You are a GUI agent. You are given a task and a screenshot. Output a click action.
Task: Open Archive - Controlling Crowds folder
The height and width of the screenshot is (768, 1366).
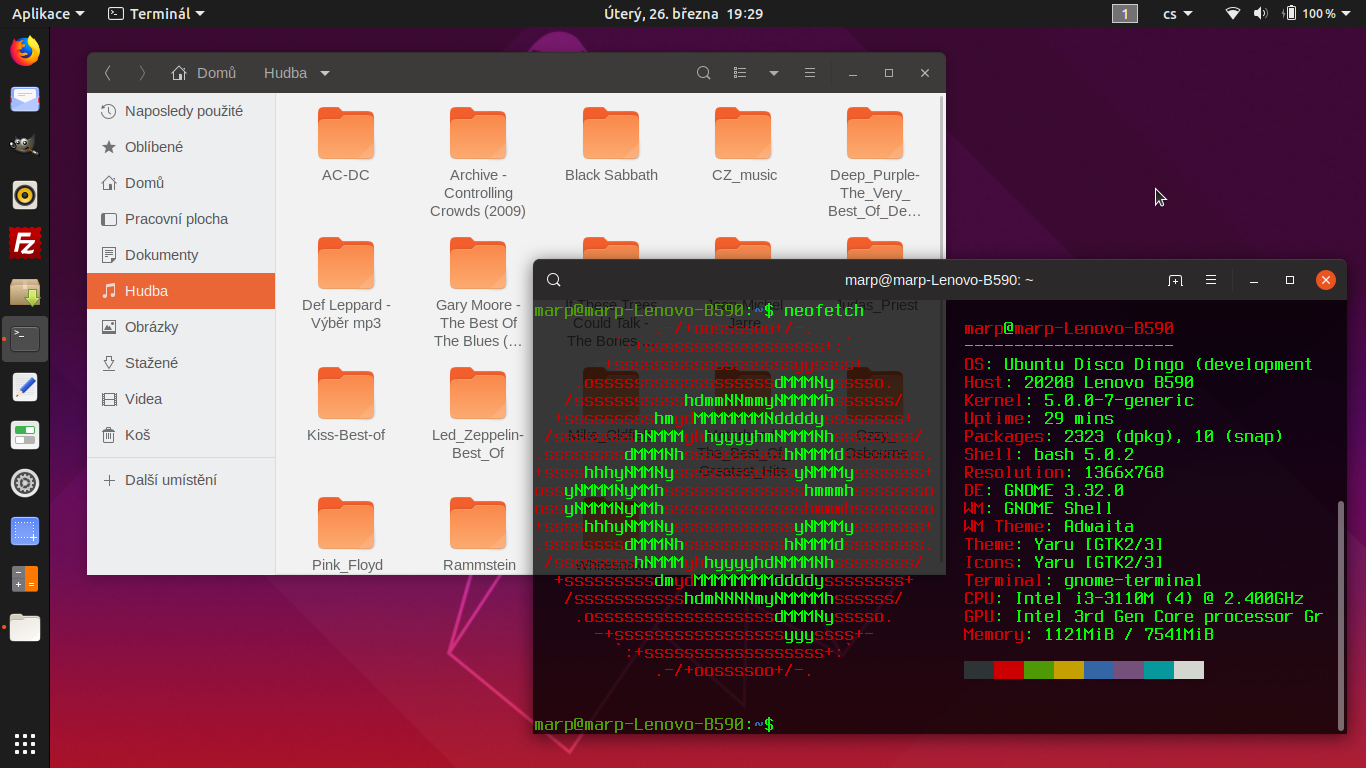[x=478, y=163]
